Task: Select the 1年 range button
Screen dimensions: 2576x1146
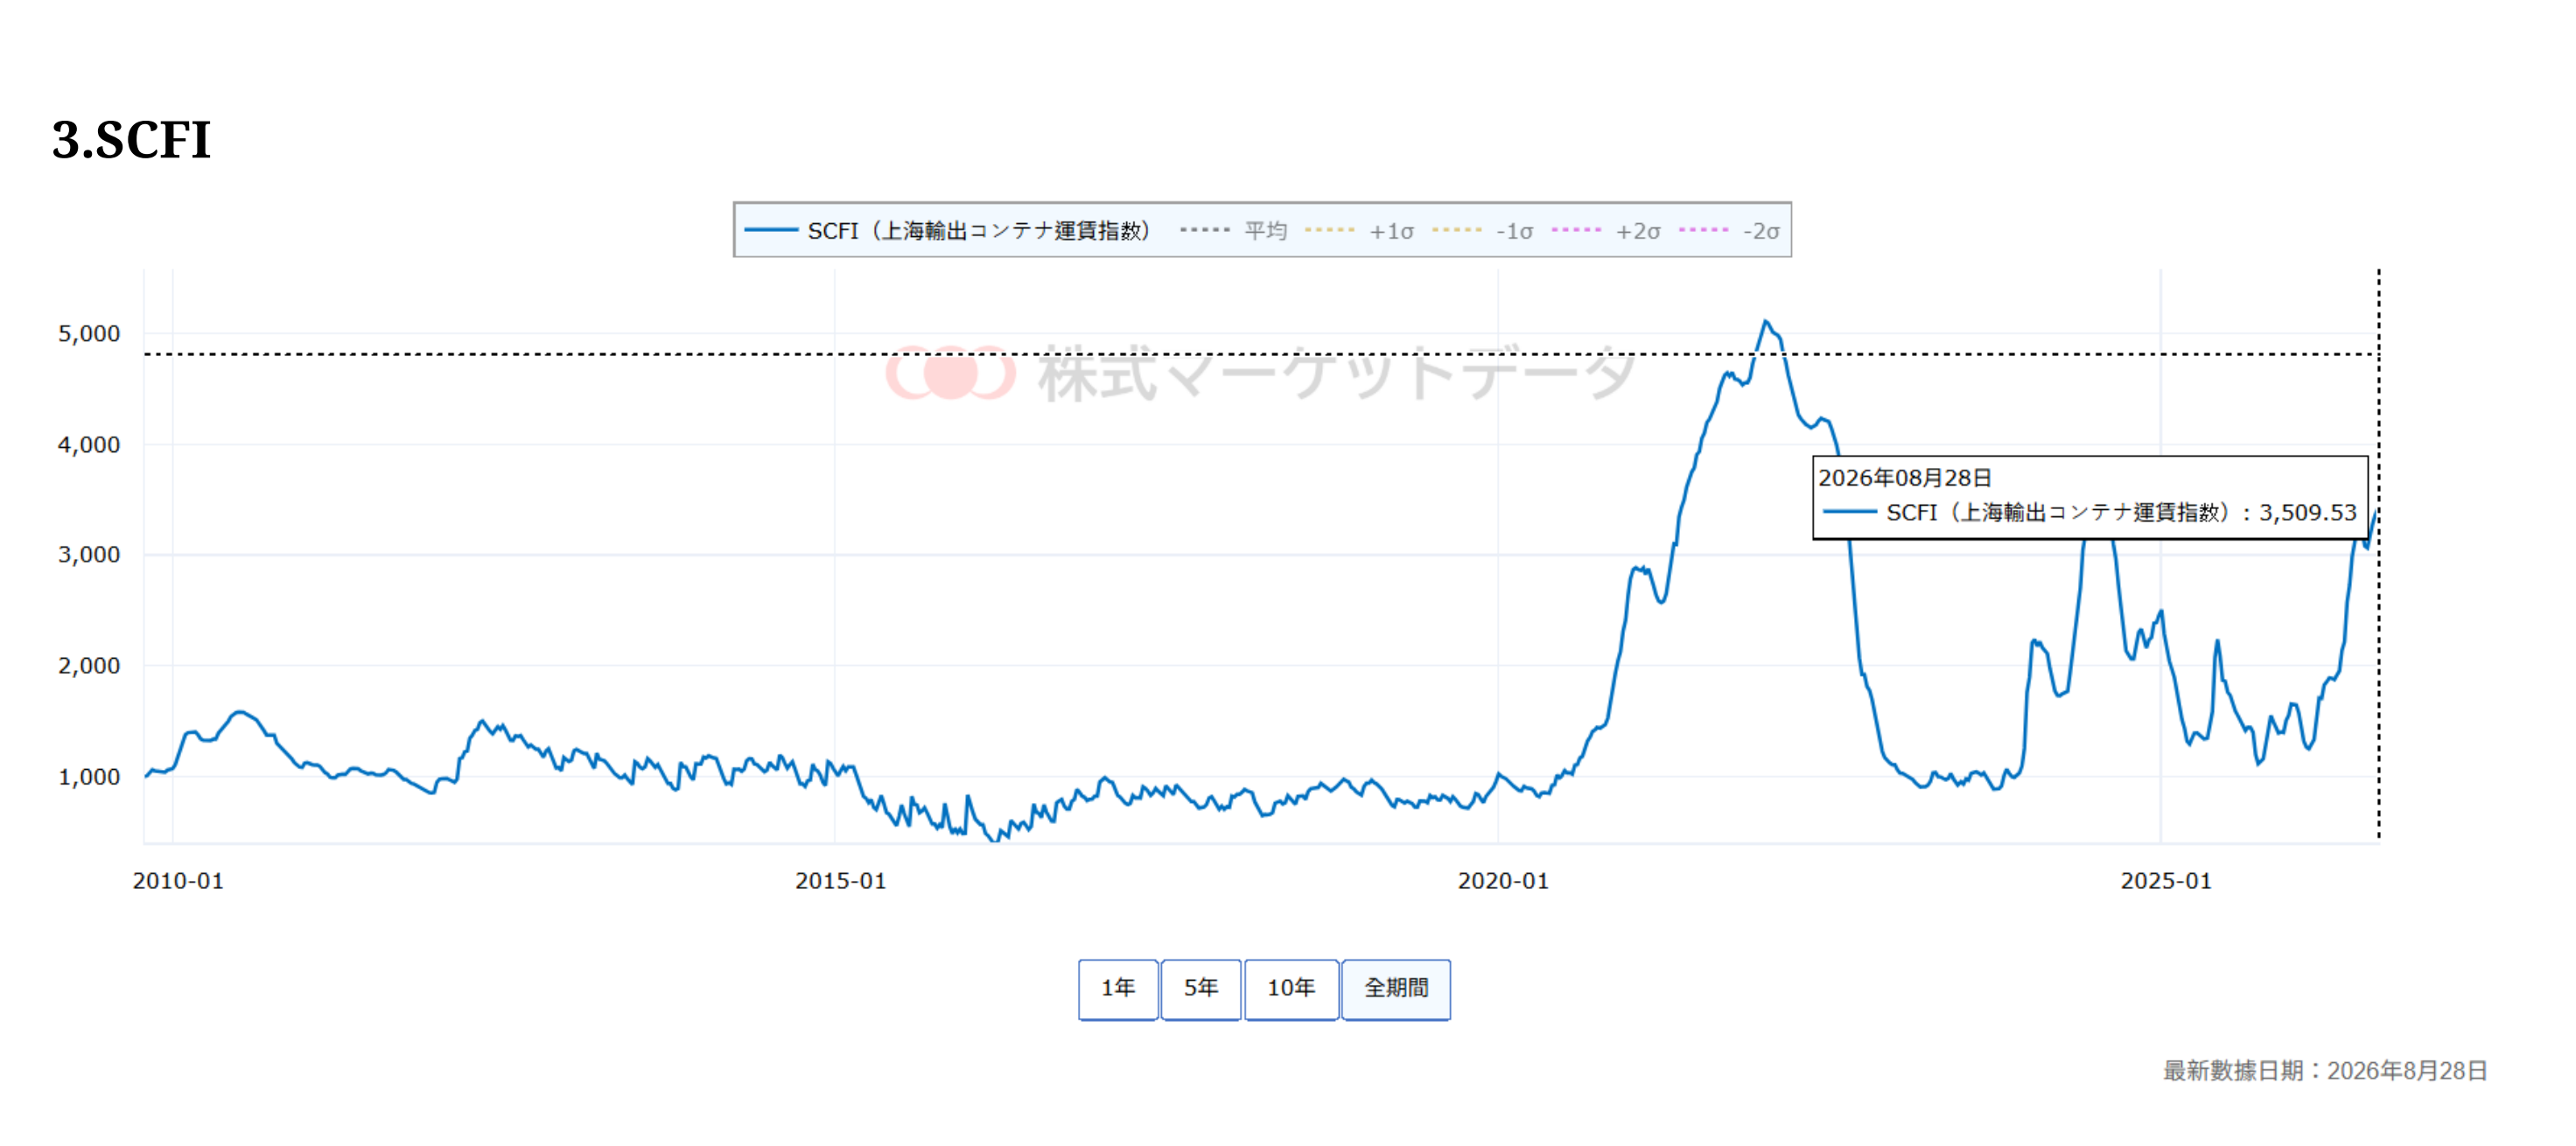Action: click(1118, 989)
